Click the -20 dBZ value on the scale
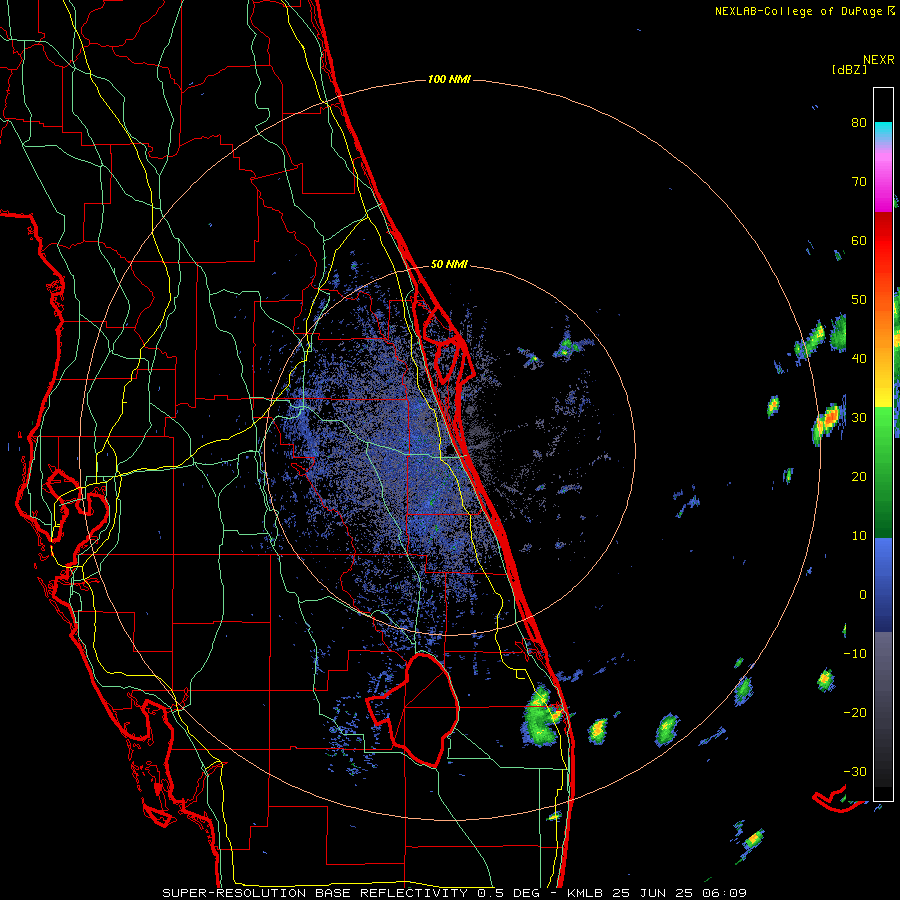 [855, 713]
